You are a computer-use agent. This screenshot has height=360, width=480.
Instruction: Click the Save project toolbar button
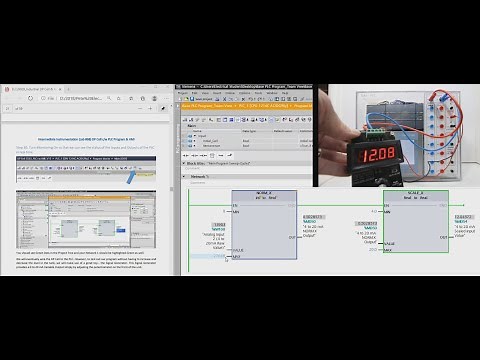click(201, 99)
